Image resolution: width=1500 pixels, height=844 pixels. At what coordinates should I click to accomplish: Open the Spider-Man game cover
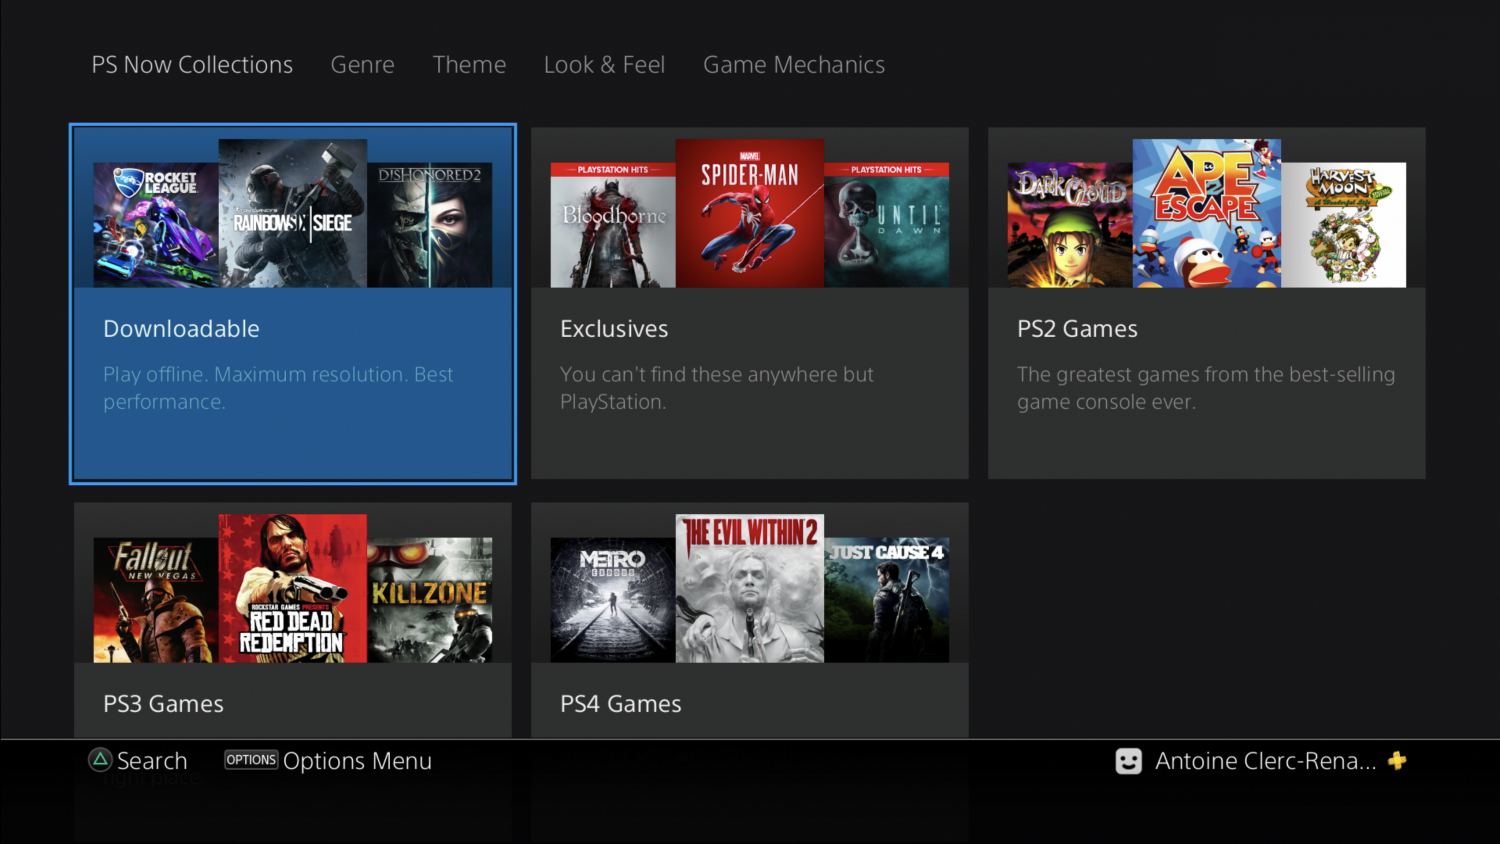[749, 213]
